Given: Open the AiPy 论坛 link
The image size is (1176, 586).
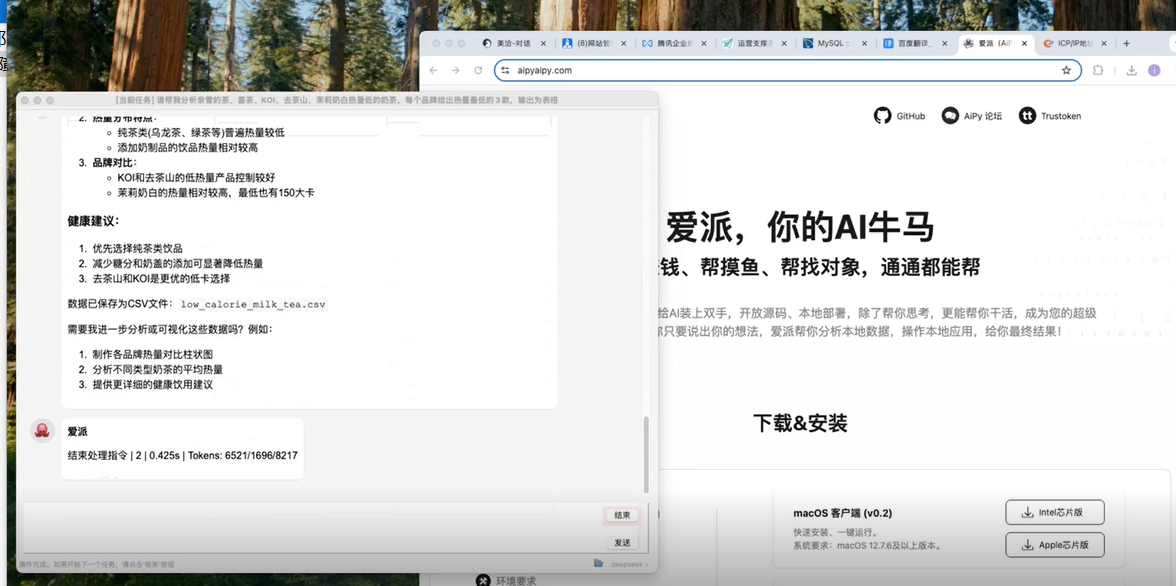Looking at the screenshot, I should click(x=972, y=116).
